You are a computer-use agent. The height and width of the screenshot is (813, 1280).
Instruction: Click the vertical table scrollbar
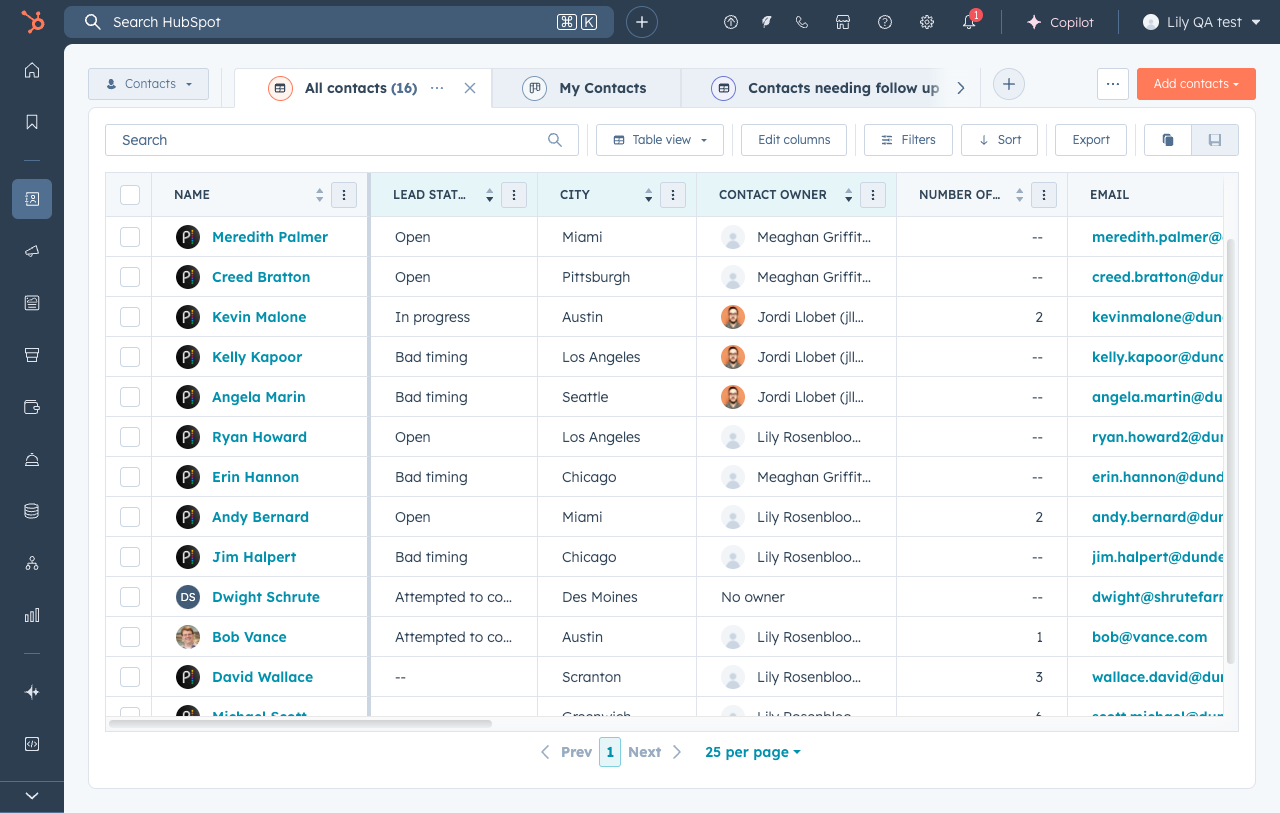click(1231, 451)
